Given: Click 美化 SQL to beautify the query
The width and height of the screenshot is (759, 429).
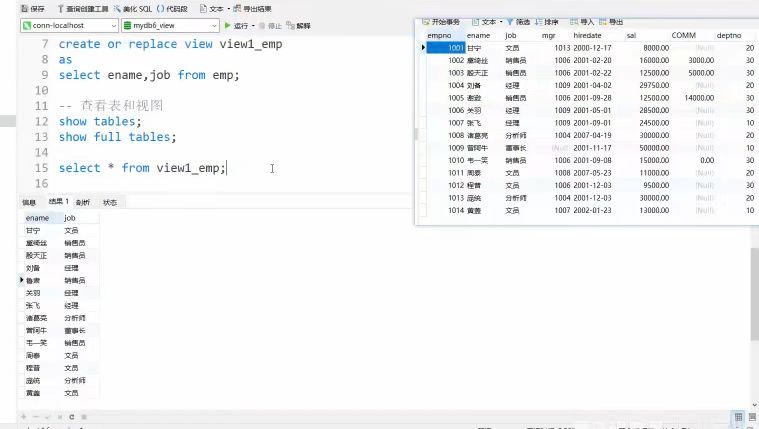Looking at the screenshot, I should click(x=133, y=9).
